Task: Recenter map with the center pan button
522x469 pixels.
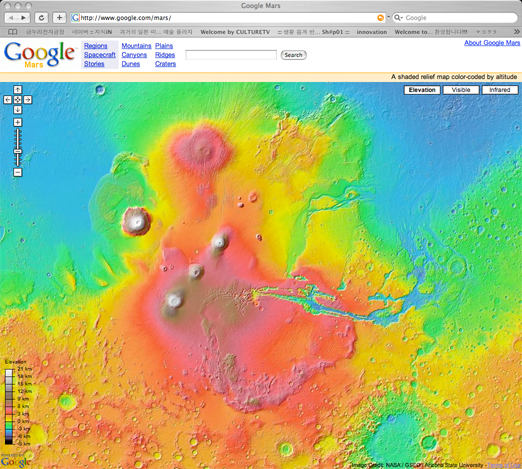Action: [18, 99]
